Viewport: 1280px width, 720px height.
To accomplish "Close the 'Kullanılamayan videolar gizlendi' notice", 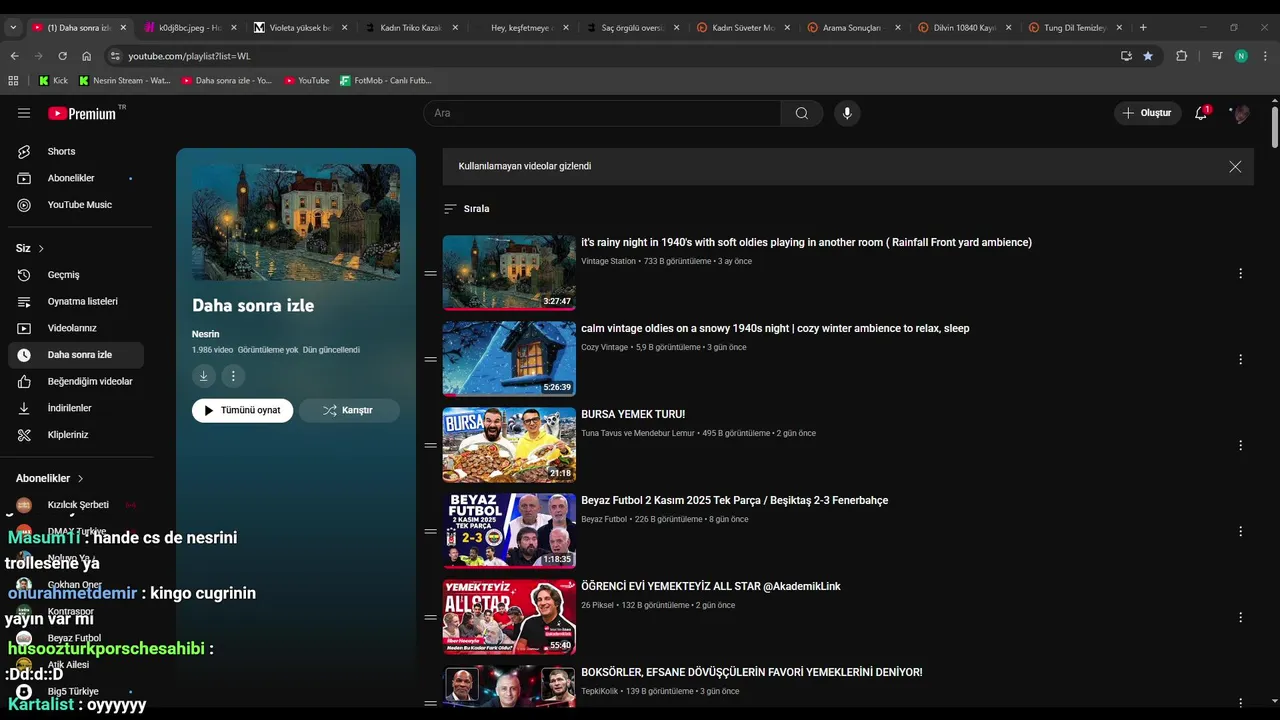I will pos(1235,167).
